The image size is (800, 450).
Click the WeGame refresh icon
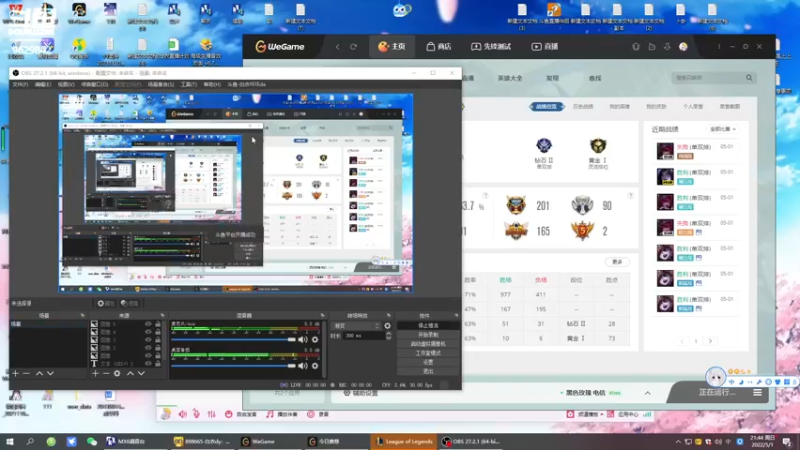[x=353, y=46]
